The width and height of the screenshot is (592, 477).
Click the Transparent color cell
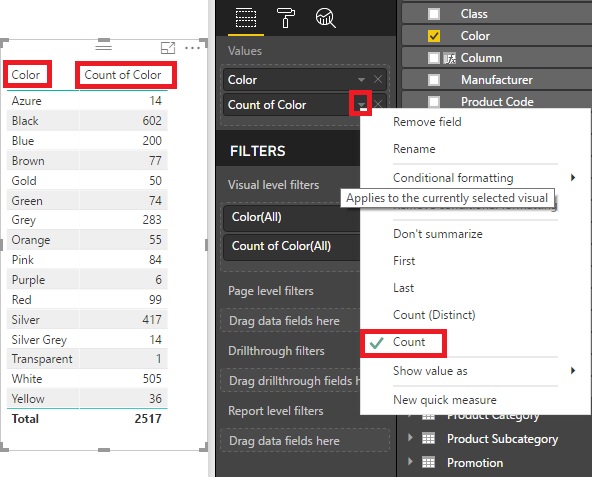click(42, 359)
